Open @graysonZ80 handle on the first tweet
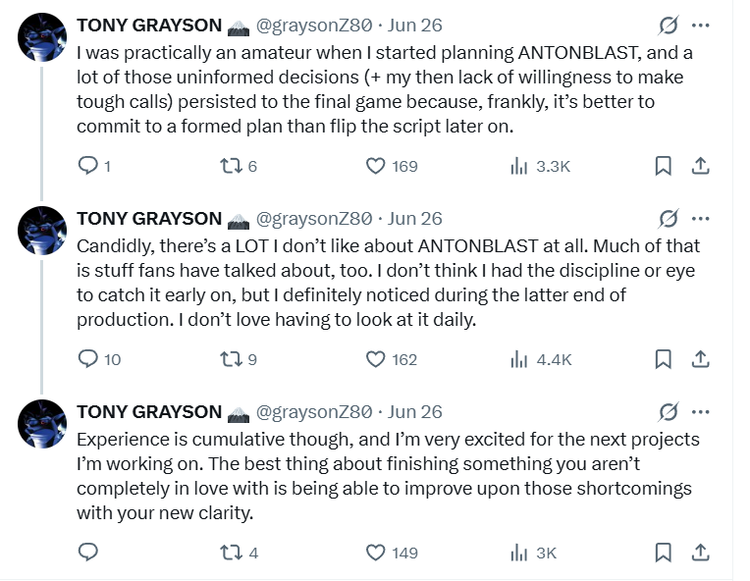 point(314,25)
